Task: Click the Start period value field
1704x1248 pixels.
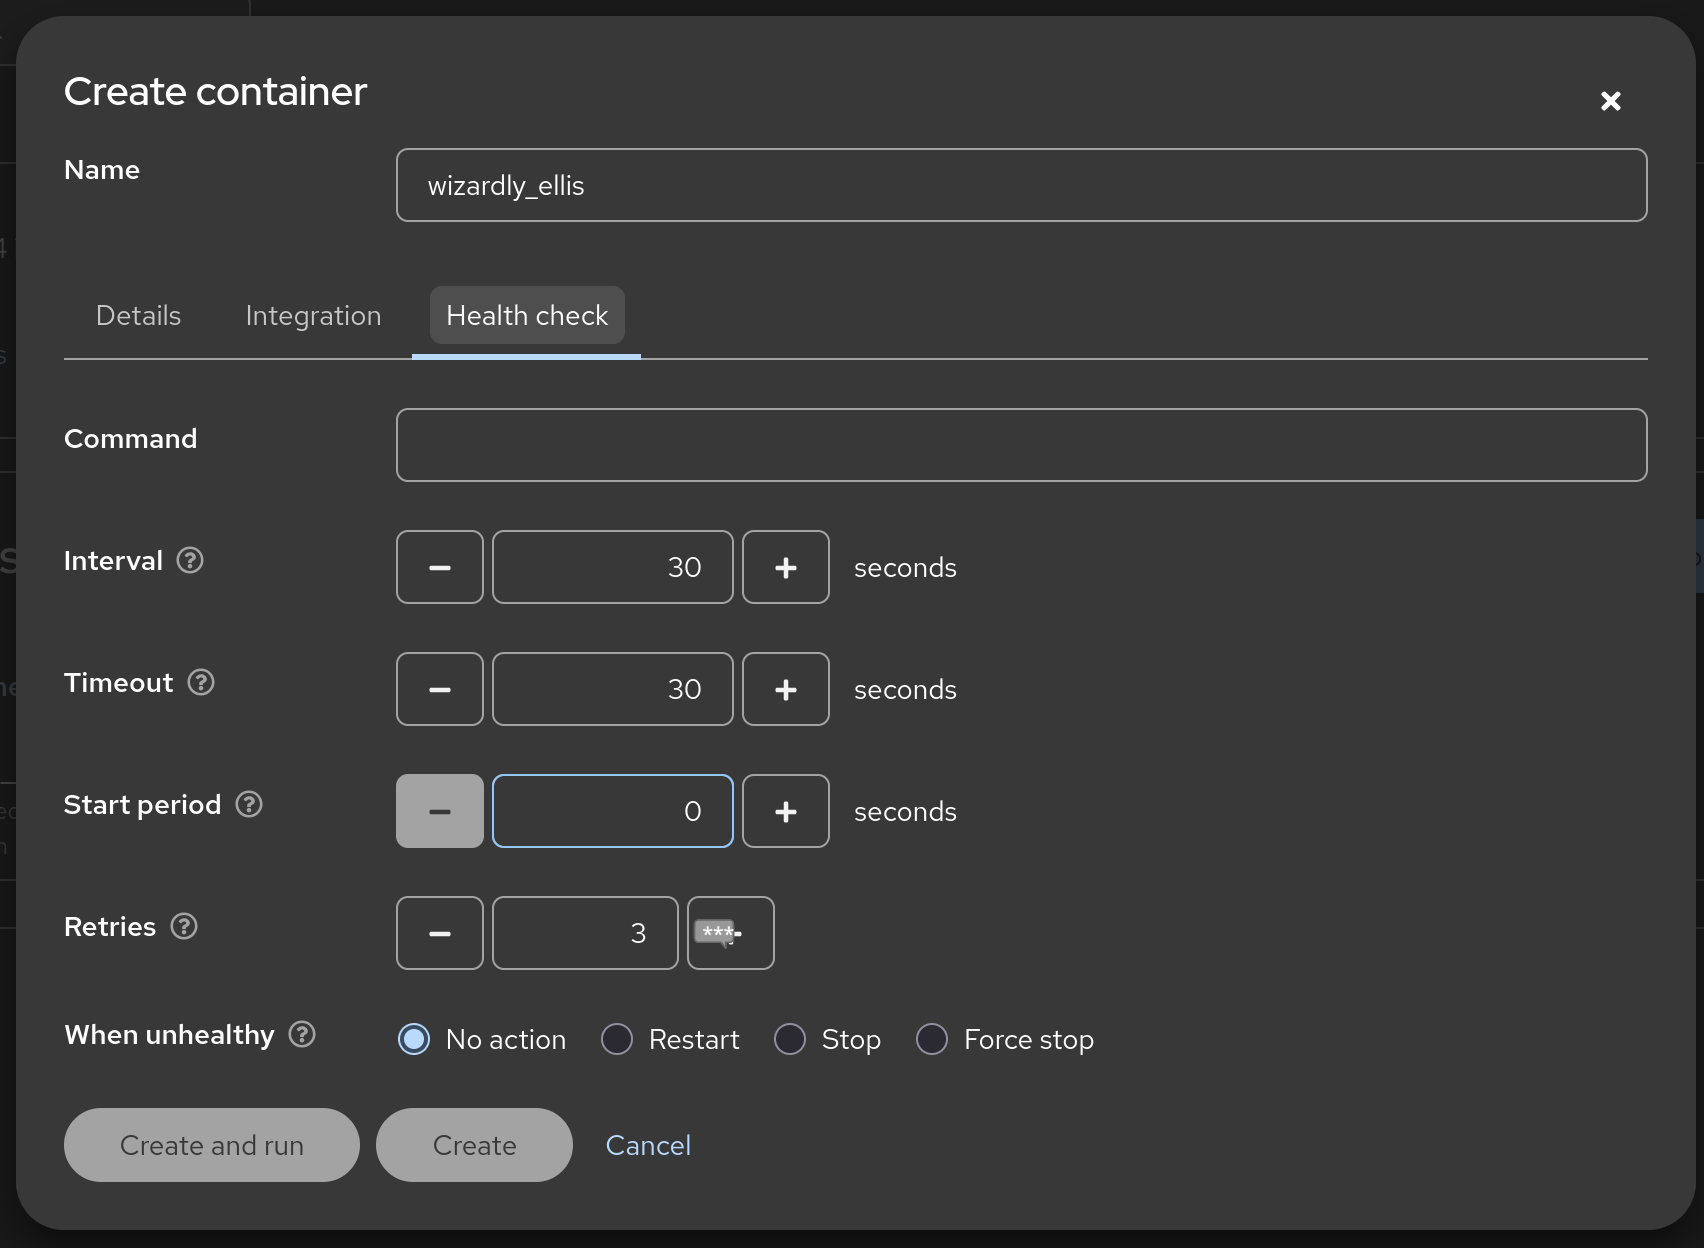Action: pyautogui.click(x=613, y=811)
